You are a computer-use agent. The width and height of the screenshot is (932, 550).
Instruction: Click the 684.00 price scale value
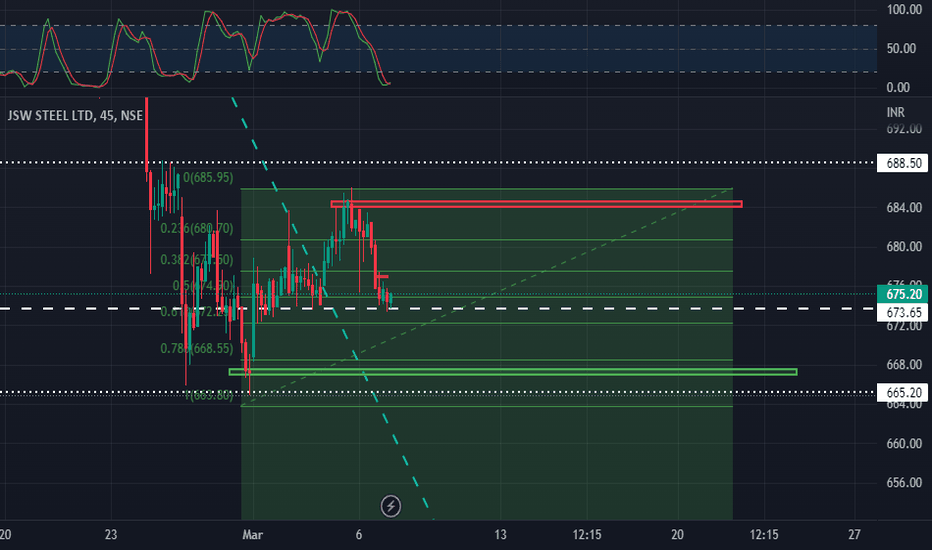point(904,208)
